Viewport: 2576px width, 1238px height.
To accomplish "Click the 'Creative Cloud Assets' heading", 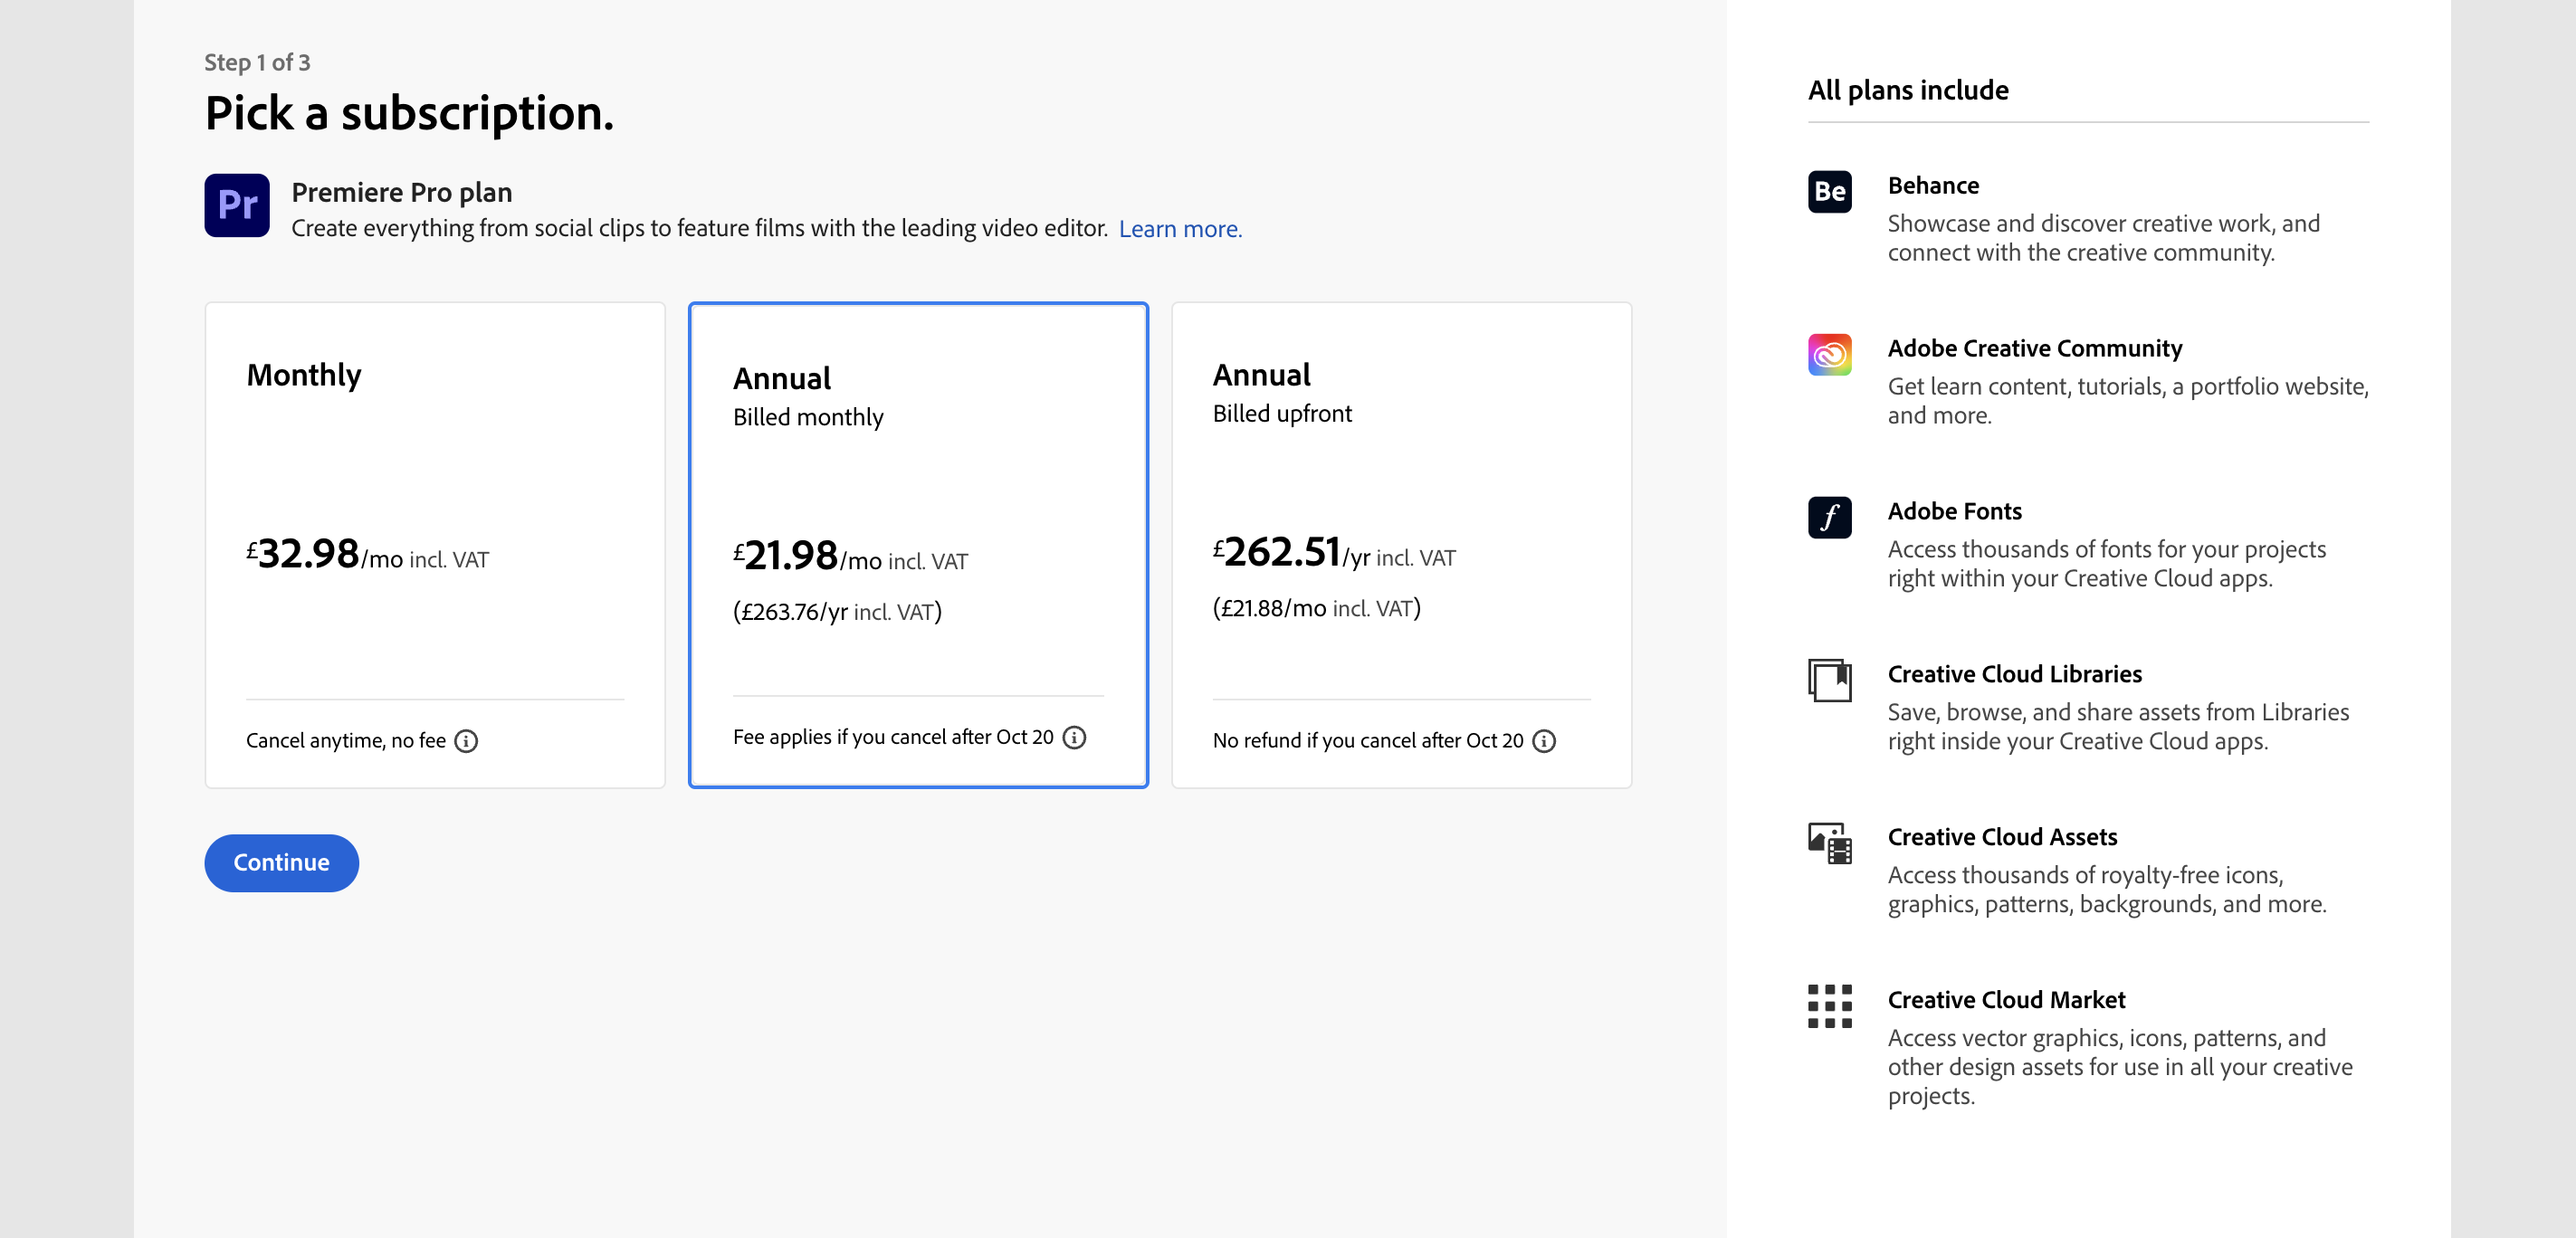I will click(x=2002, y=838).
